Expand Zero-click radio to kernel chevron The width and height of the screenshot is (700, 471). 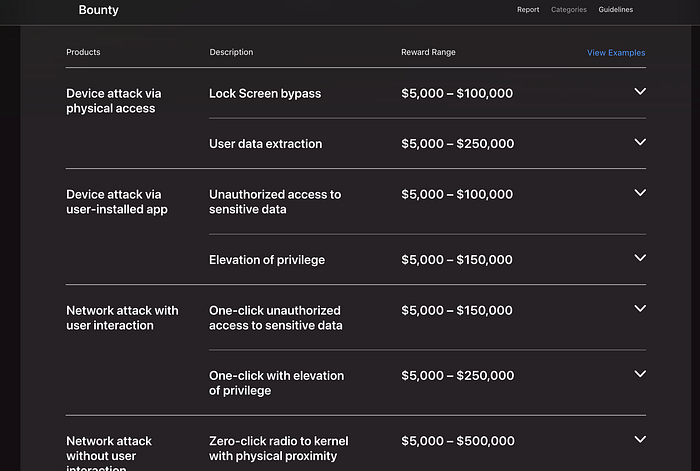[640, 439]
